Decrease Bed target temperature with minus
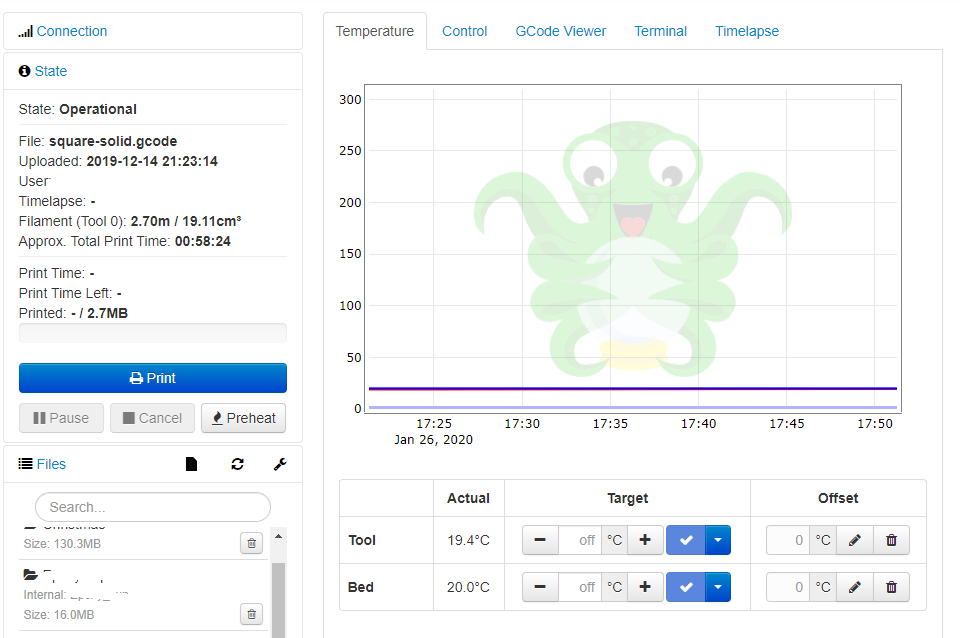The width and height of the screenshot is (960, 638). click(540, 587)
